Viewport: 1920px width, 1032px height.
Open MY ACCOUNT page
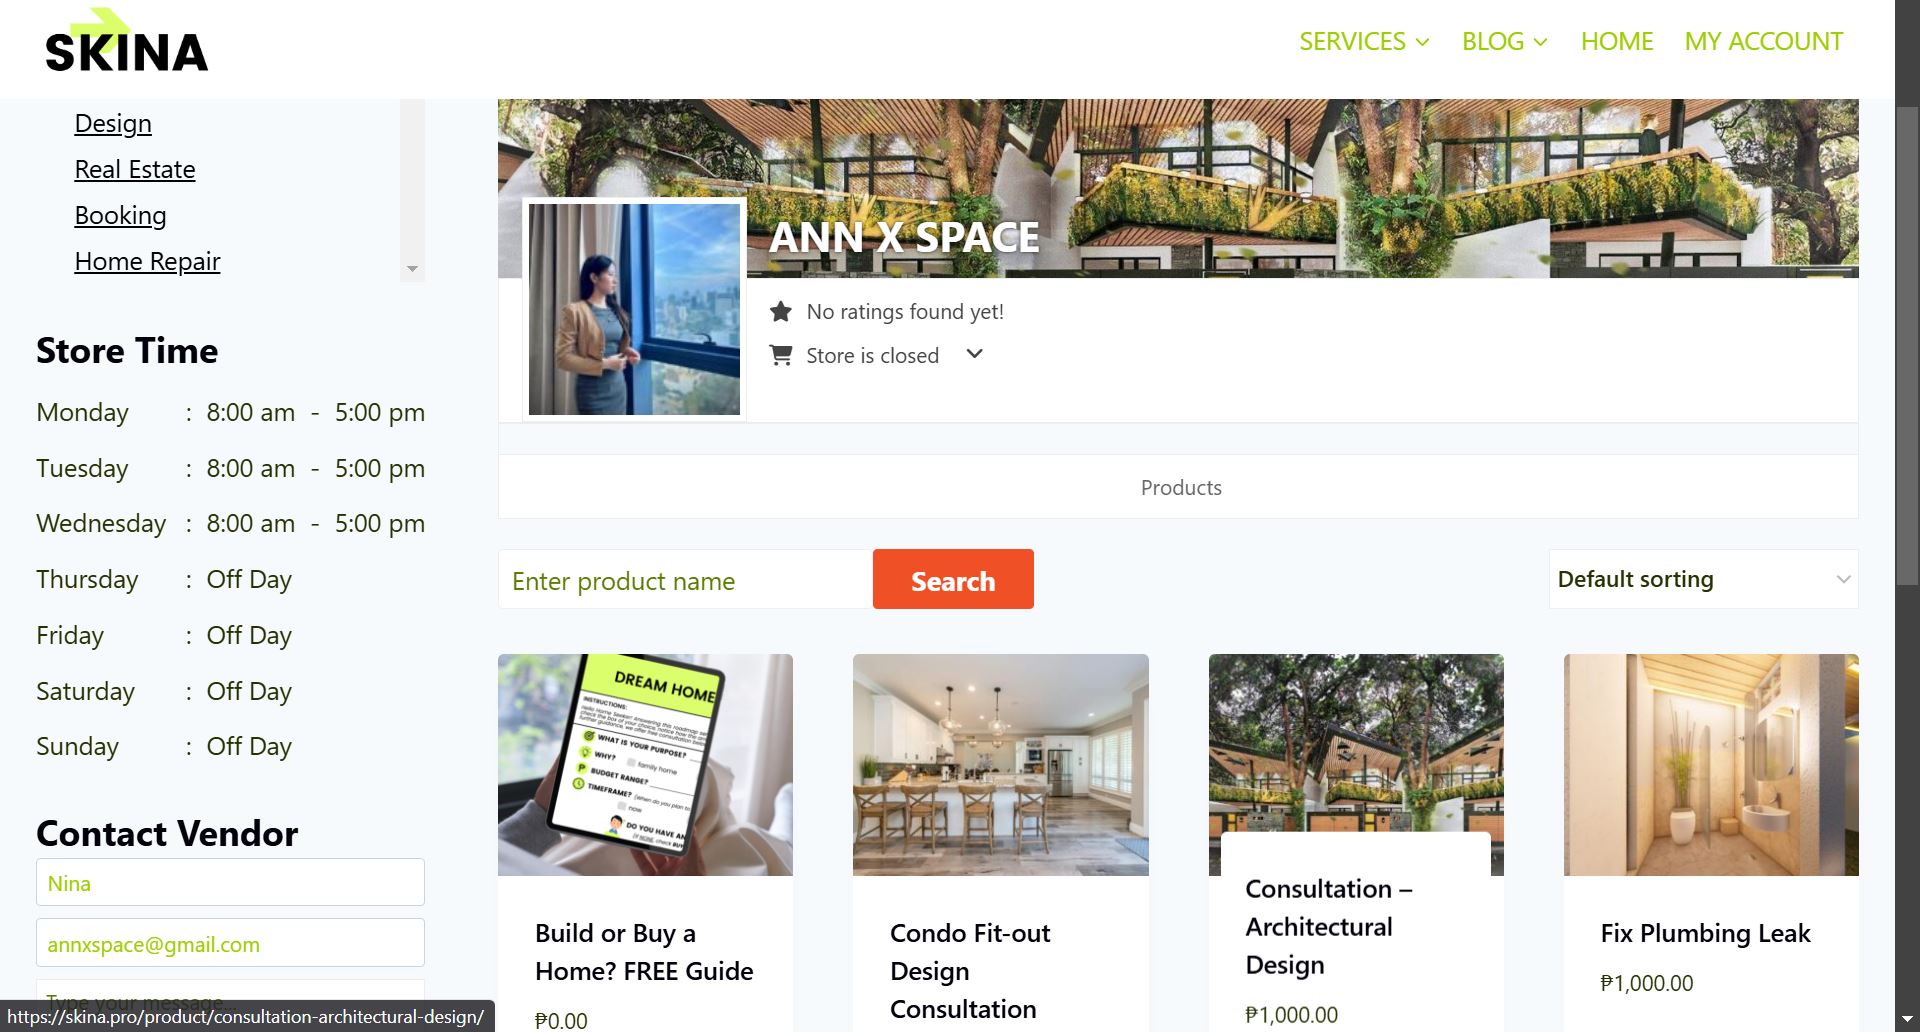point(1763,41)
